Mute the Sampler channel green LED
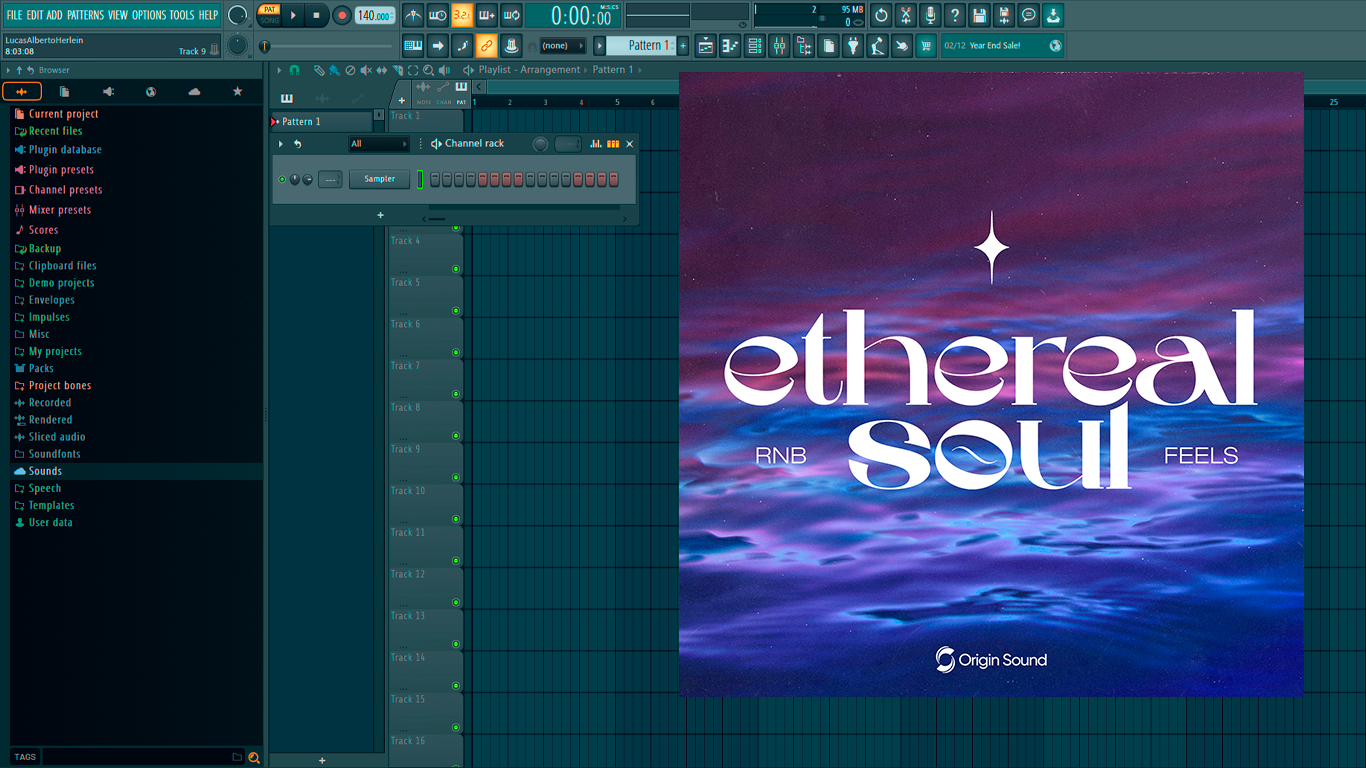 [x=282, y=180]
